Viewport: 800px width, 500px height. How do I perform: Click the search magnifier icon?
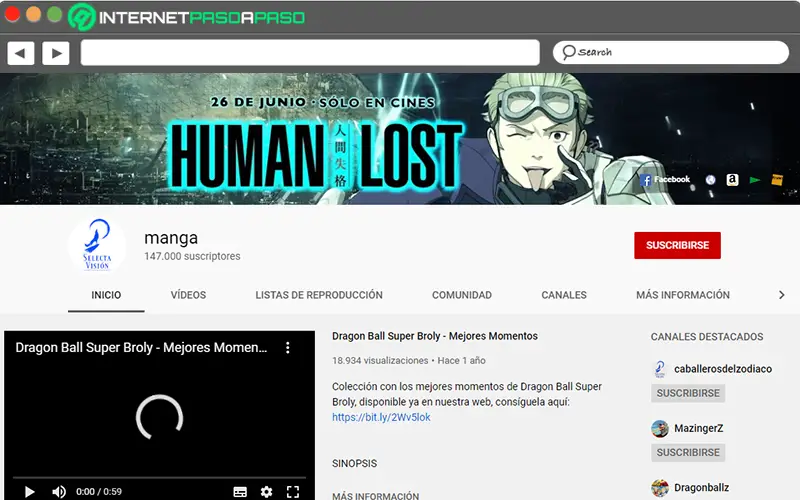(568, 52)
